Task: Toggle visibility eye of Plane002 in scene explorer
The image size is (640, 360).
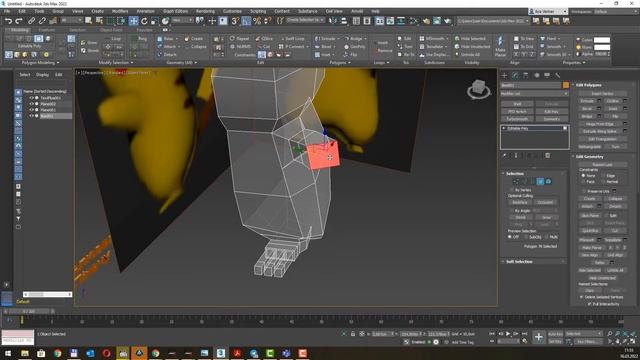Action: [31, 104]
